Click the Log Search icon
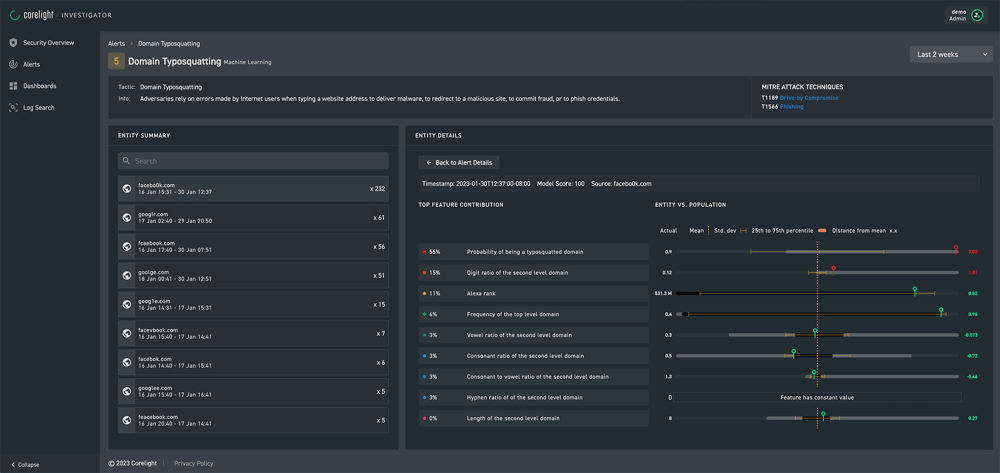Screen dimensions: 1000x473 click(x=13, y=107)
